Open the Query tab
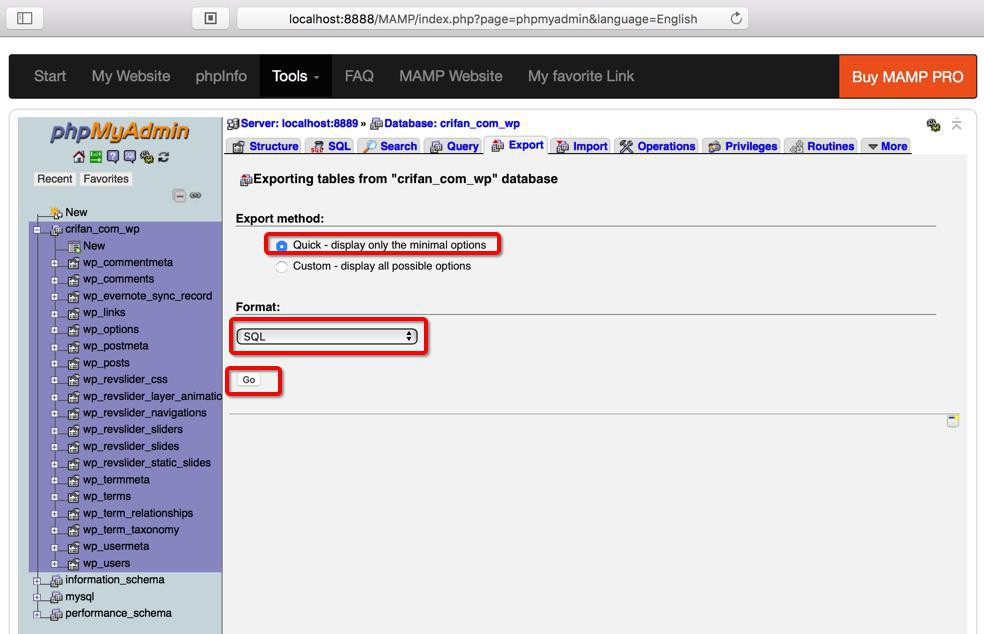 point(454,146)
